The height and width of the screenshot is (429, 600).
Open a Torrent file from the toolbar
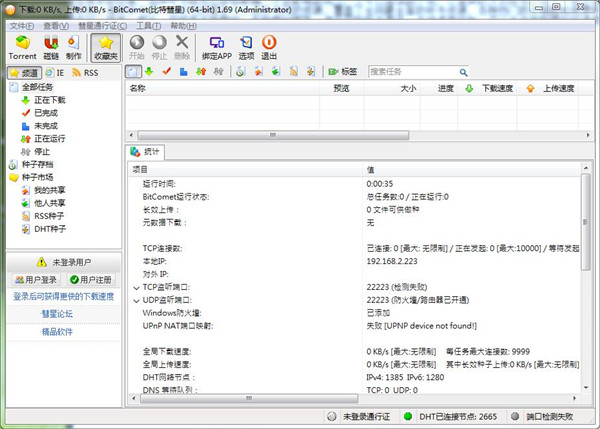tap(22, 48)
